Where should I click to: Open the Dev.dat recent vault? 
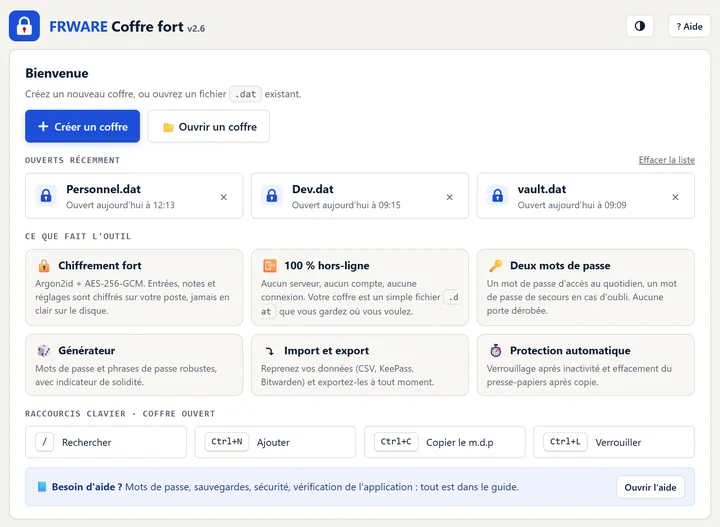pos(360,196)
